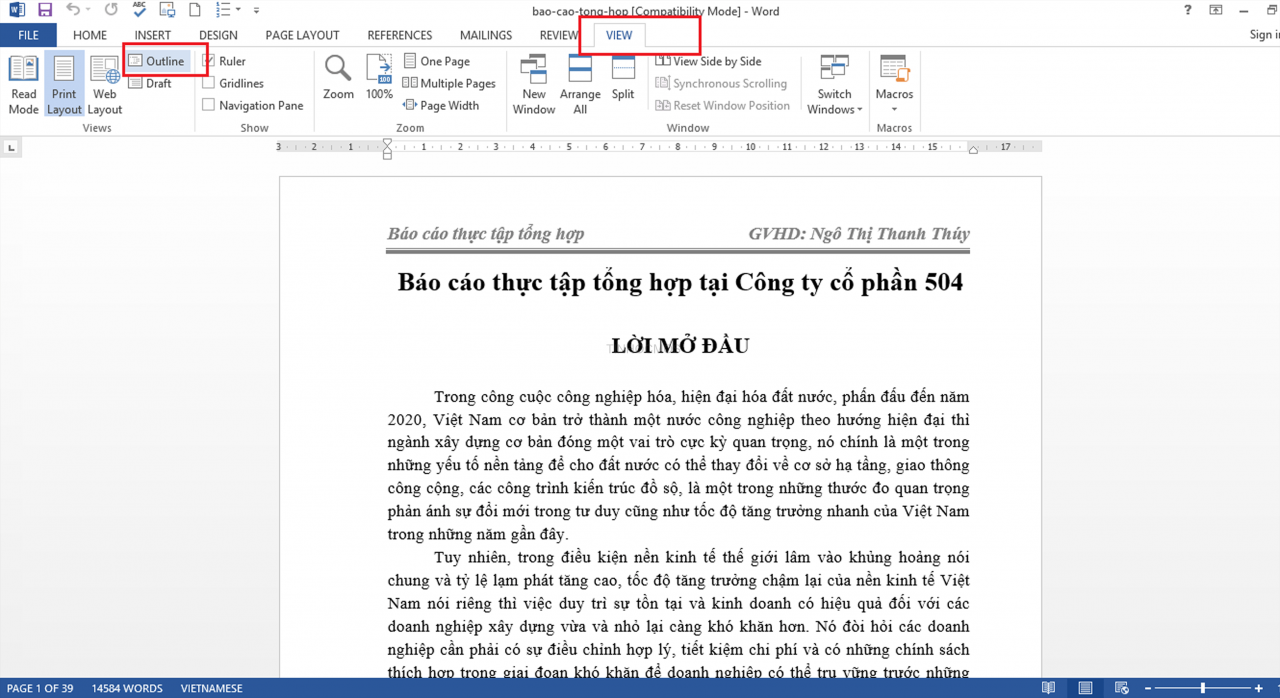
Task: Open the Customize Quick Access Toolbar dropdown
Action: [257, 10]
